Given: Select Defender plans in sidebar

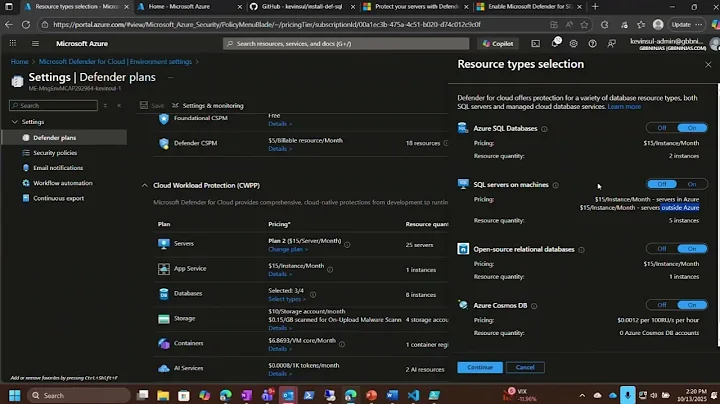Looking at the screenshot, I should [65, 138].
